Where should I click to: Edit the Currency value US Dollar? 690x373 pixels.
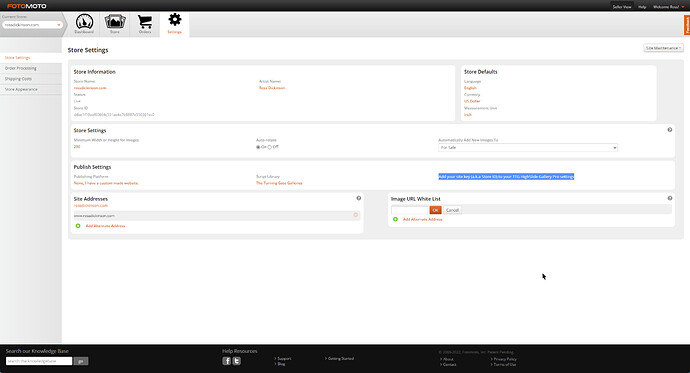tap(472, 101)
